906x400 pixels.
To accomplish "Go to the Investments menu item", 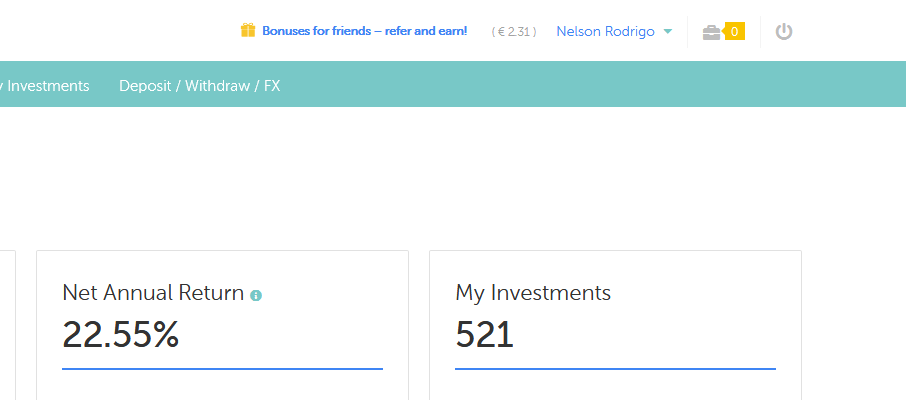I will 47,86.
